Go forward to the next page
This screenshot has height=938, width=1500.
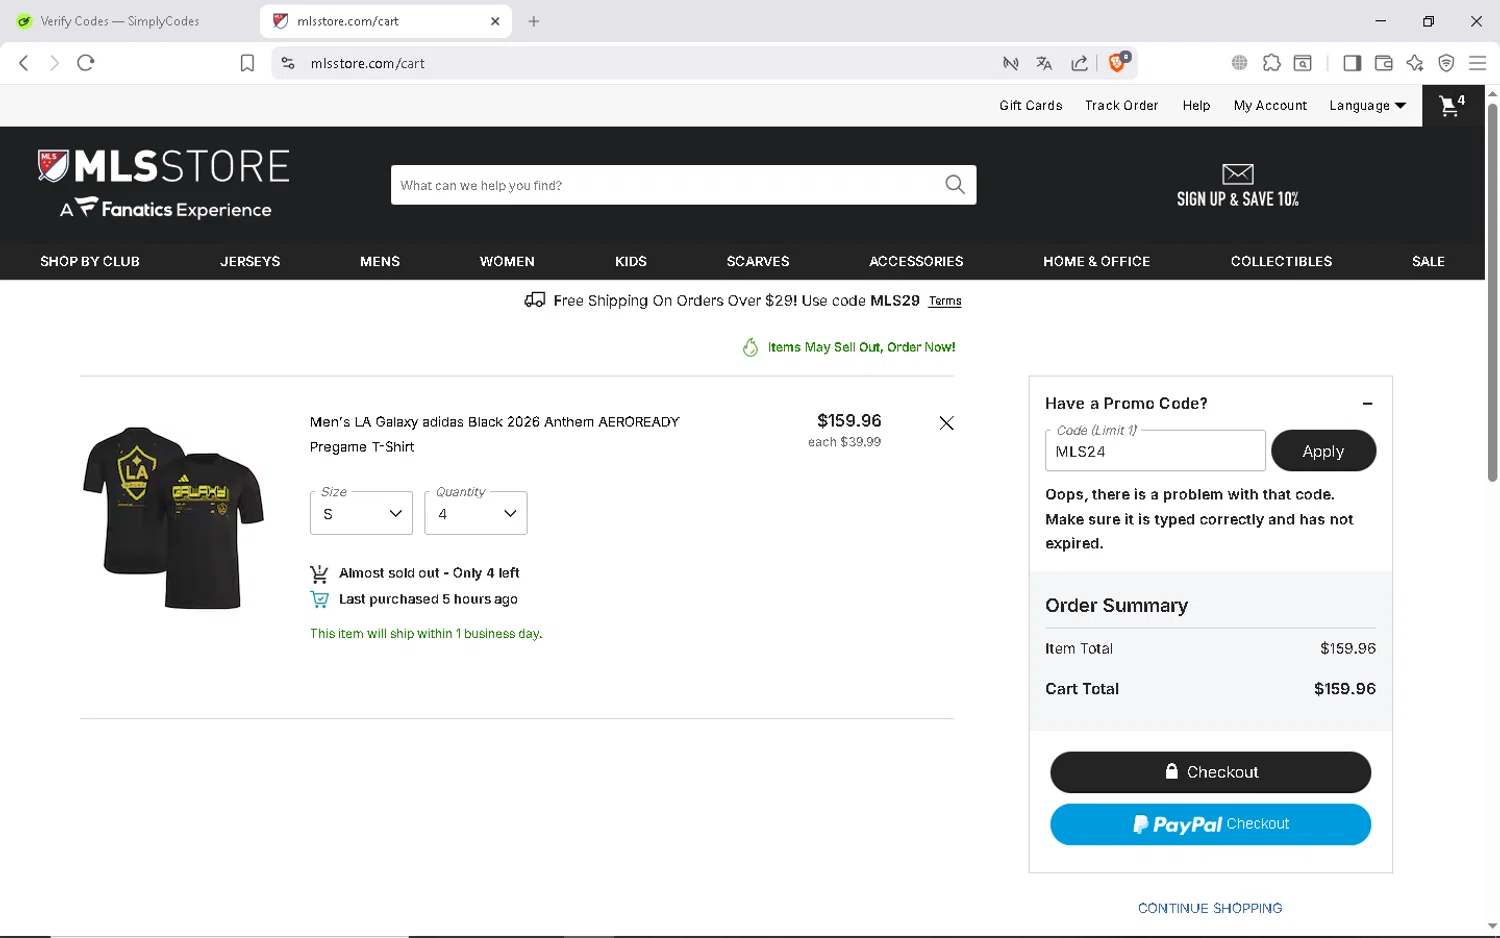click(54, 63)
